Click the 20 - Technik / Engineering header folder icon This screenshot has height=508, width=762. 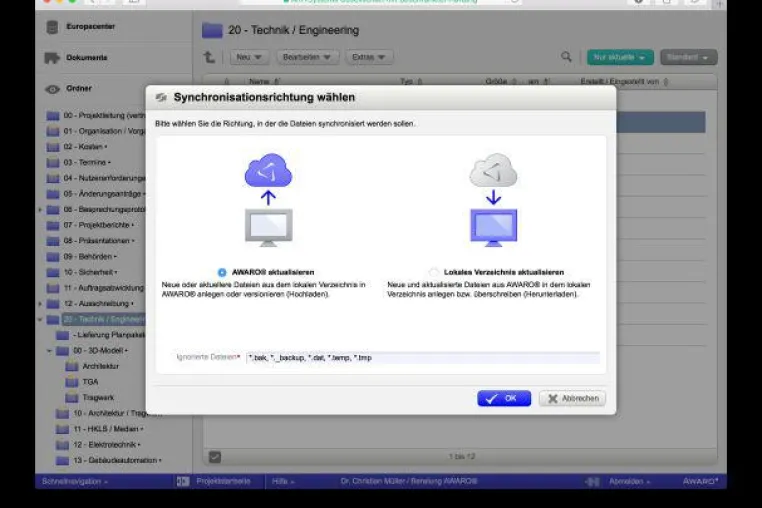coord(212,30)
